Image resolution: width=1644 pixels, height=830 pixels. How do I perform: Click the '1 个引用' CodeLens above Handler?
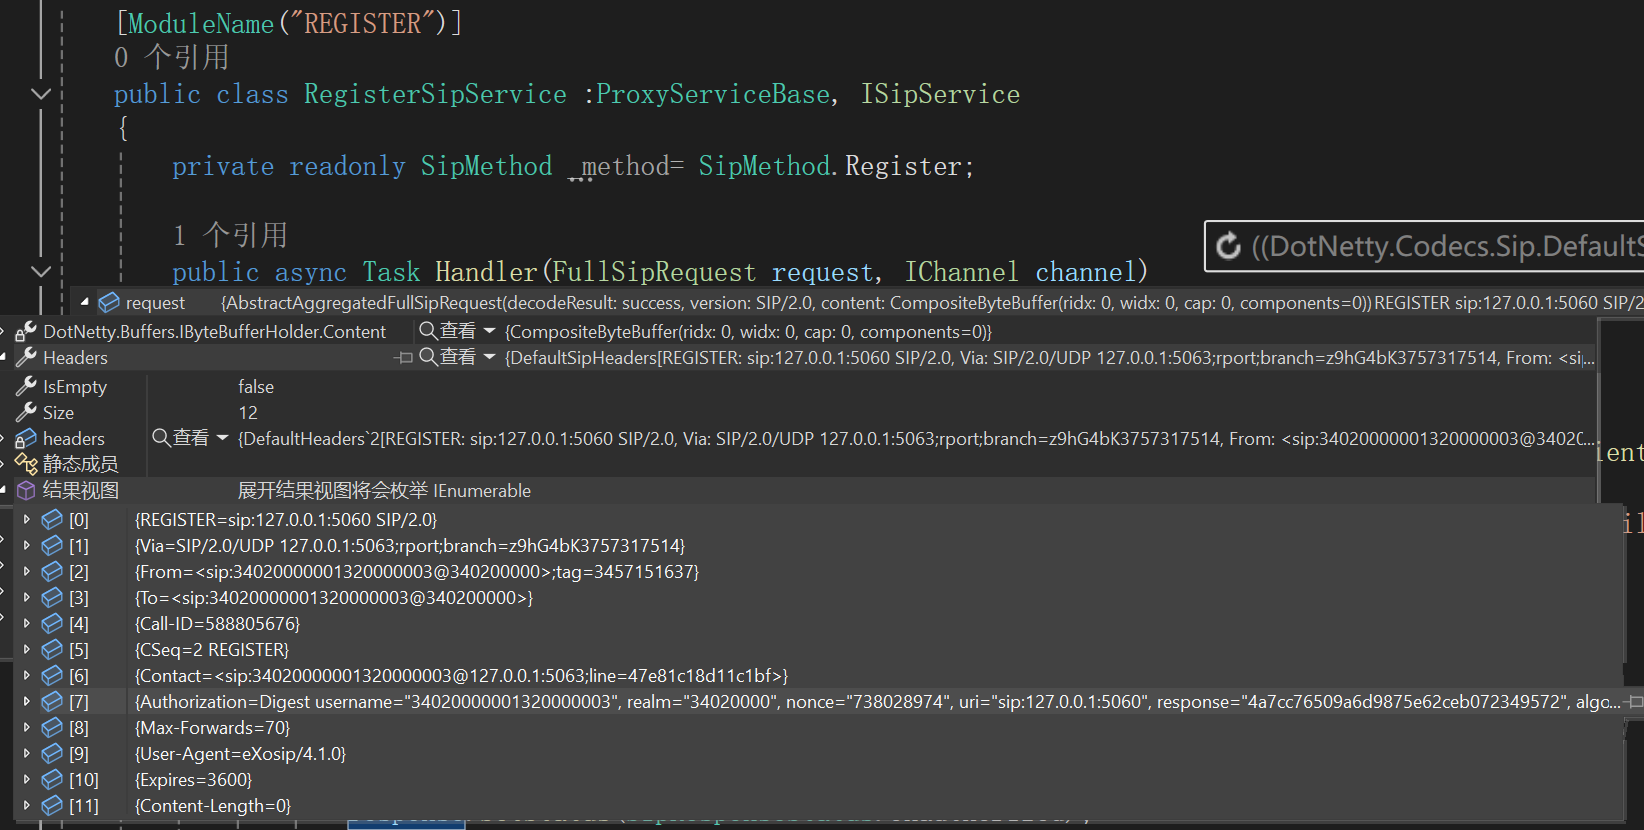pos(231,236)
